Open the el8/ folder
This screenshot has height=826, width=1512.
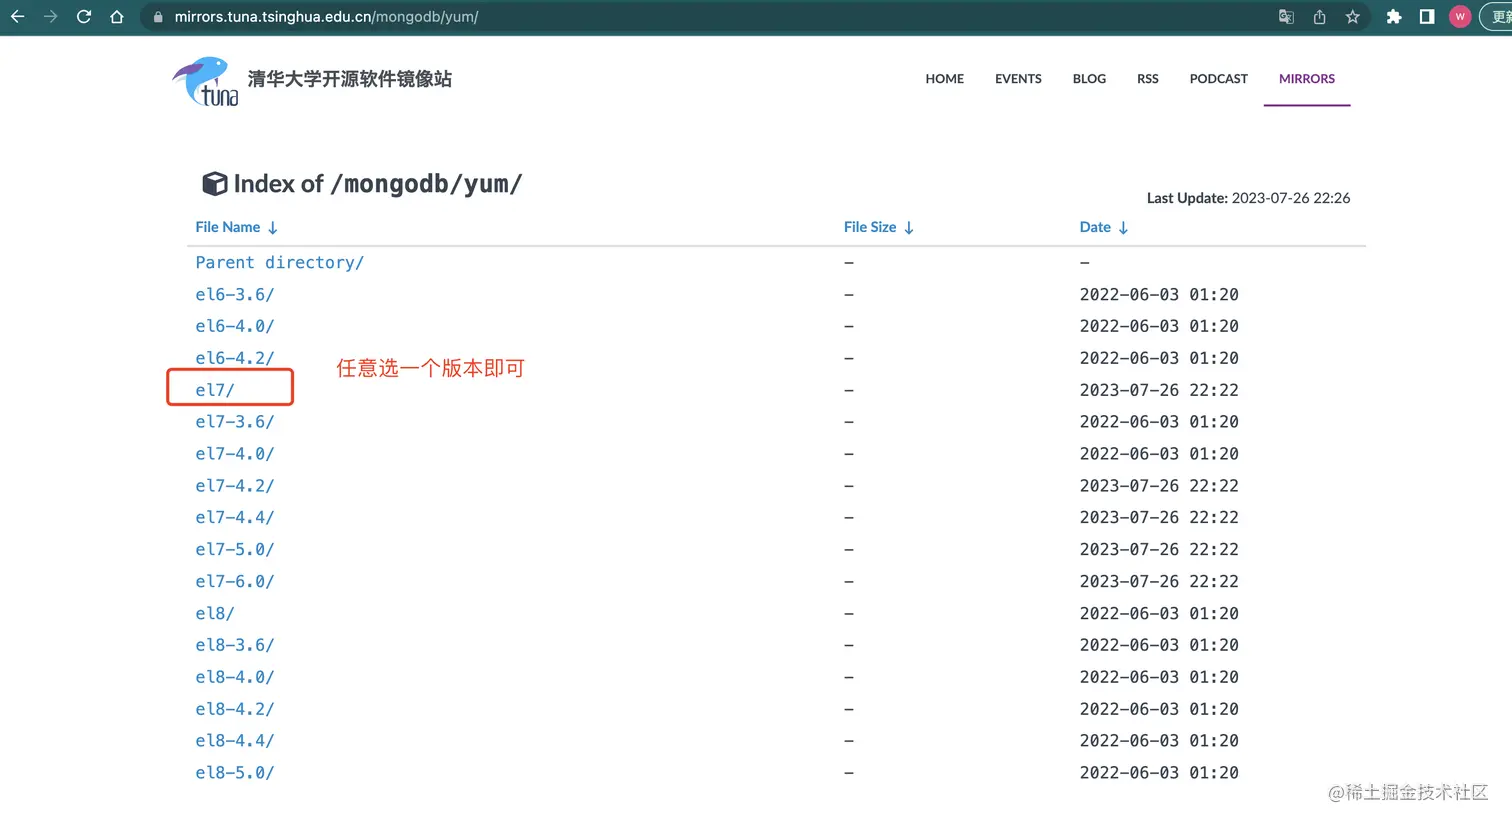[215, 614]
